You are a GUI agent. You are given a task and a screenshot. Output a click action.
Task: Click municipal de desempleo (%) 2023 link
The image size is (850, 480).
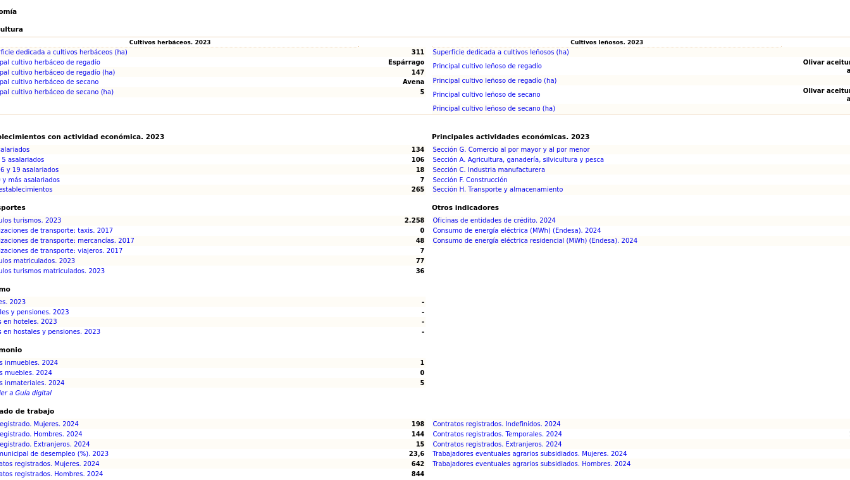click(x=52, y=454)
